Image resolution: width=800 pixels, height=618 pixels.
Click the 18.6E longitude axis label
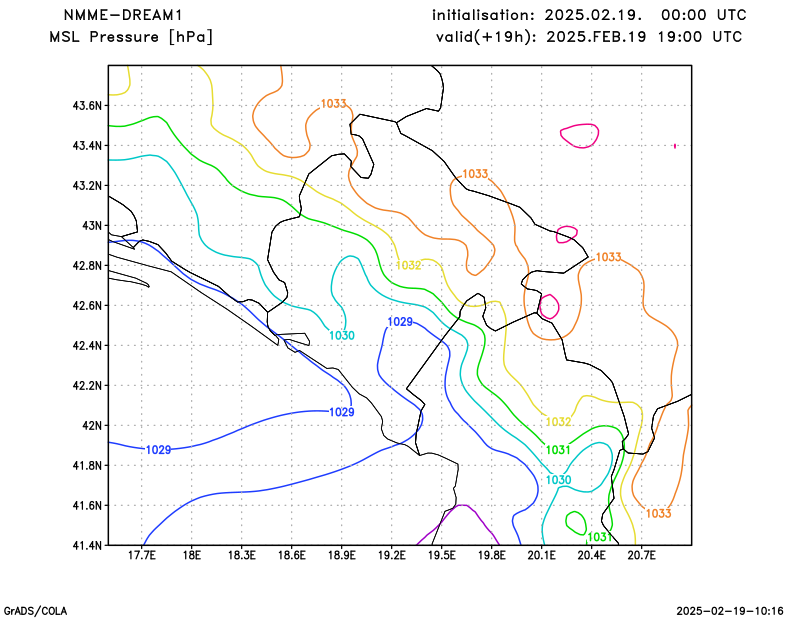pos(292,555)
